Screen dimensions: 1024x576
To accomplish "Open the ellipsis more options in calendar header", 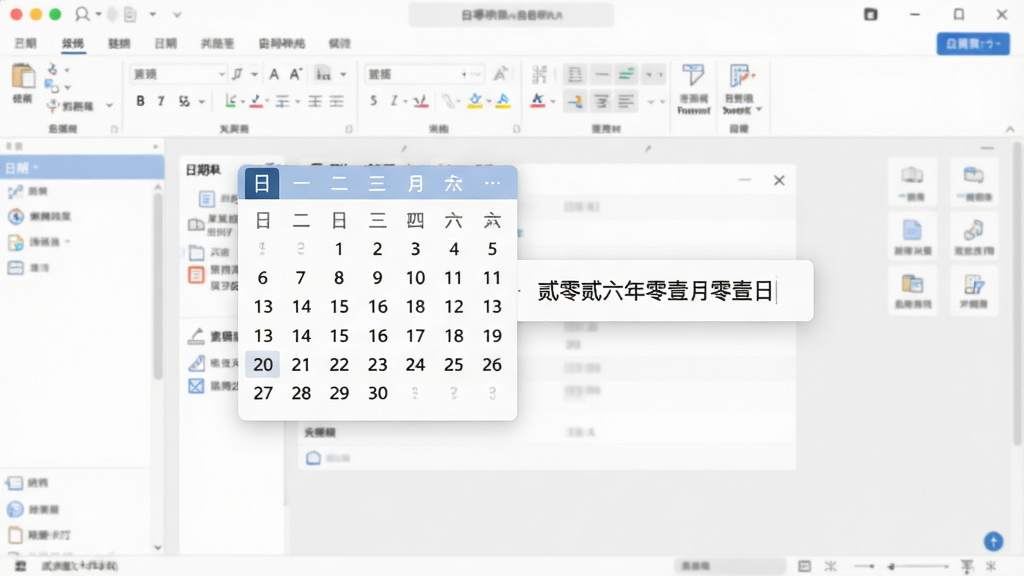I will tap(492, 184).
